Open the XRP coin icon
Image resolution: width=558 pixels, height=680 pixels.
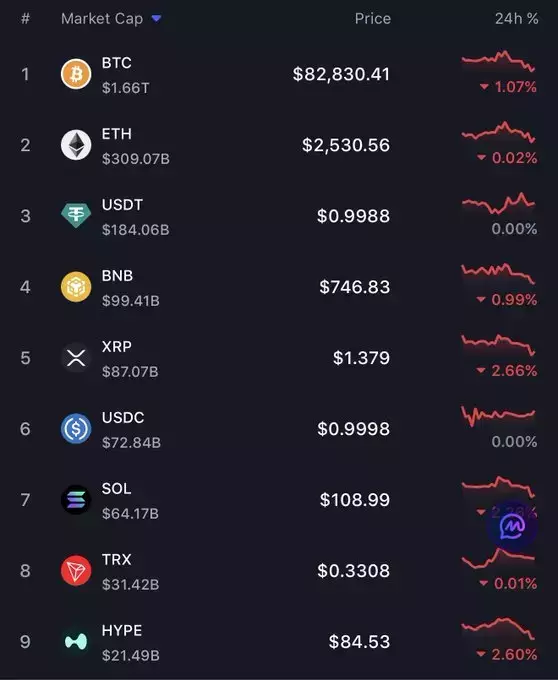pyautogui.click(x=76, y=358)
